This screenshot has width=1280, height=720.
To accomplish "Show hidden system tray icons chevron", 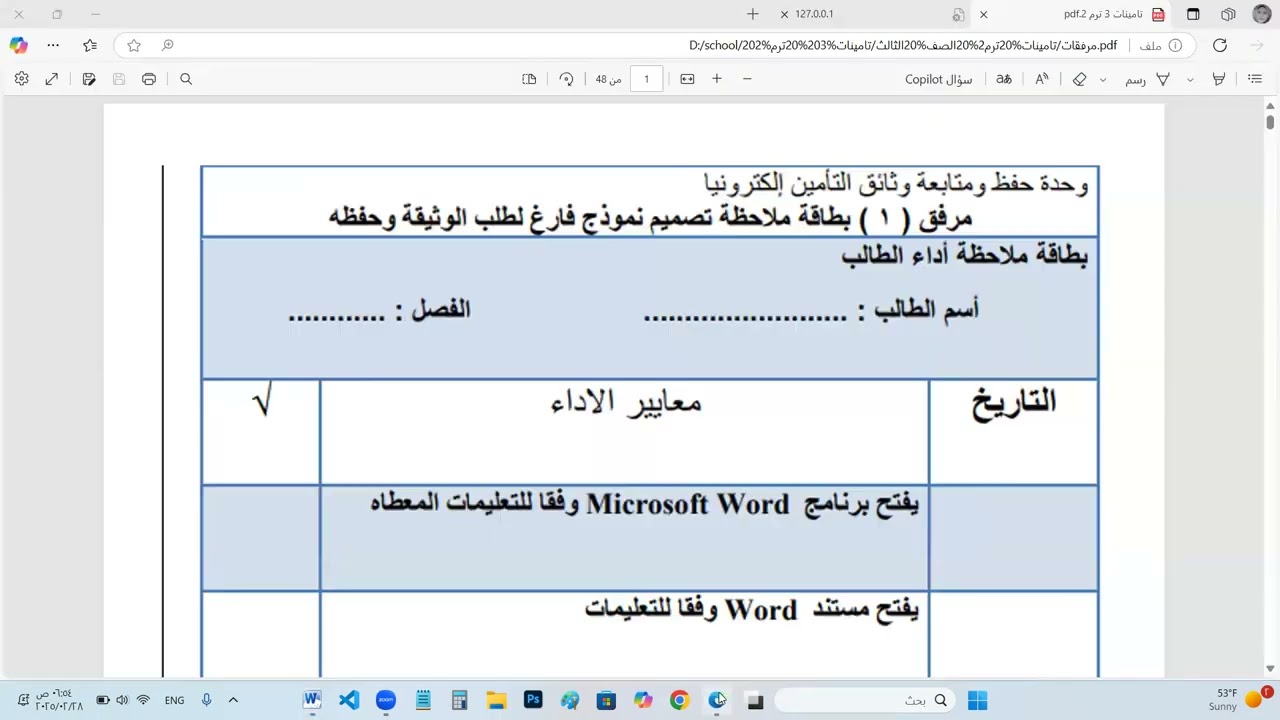I will point(233,700).
